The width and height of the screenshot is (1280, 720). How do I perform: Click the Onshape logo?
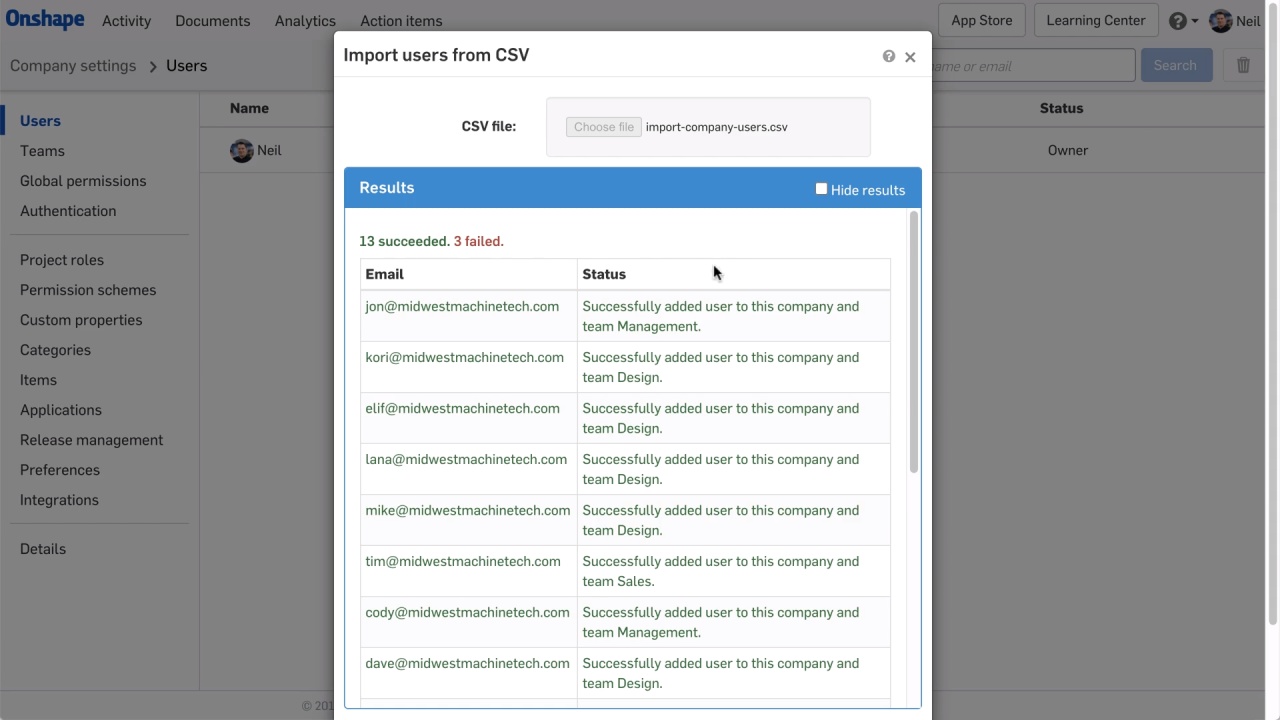(45, 19)
